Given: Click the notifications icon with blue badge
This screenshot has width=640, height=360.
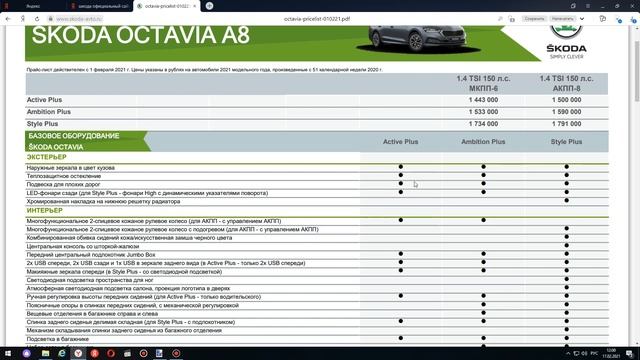Looking at the screenshot, I should click(x=619, y=19).
